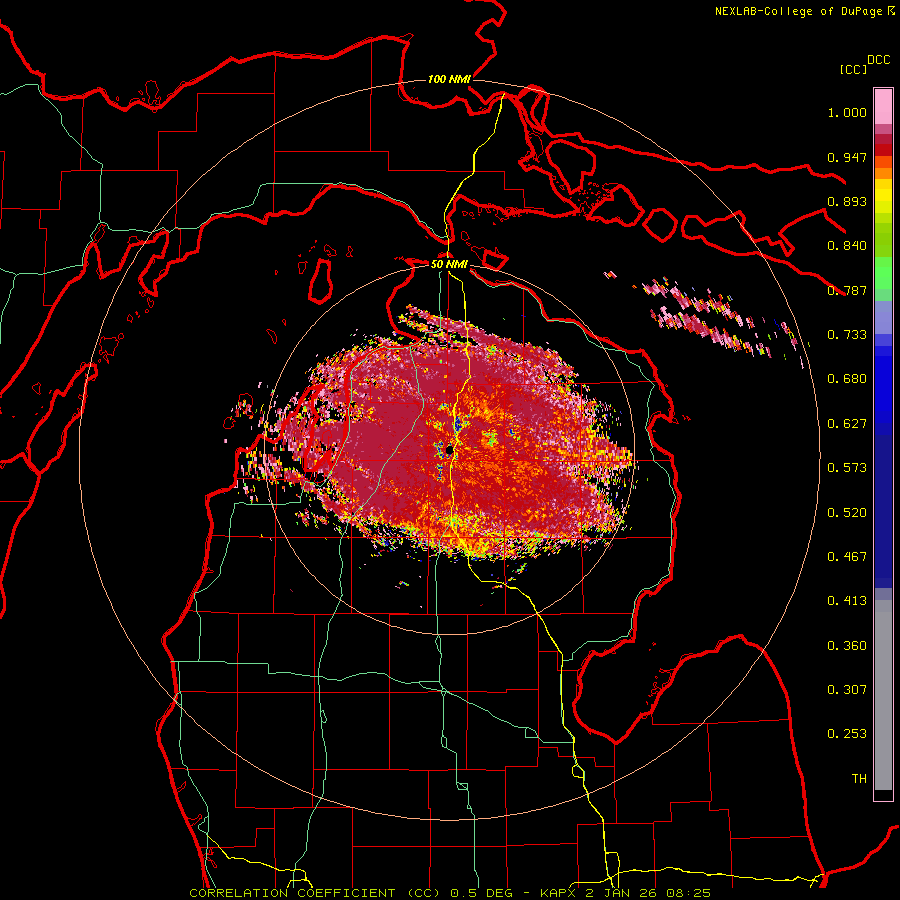Click the 0.947 legend value
900x900 pixels.
847,157
